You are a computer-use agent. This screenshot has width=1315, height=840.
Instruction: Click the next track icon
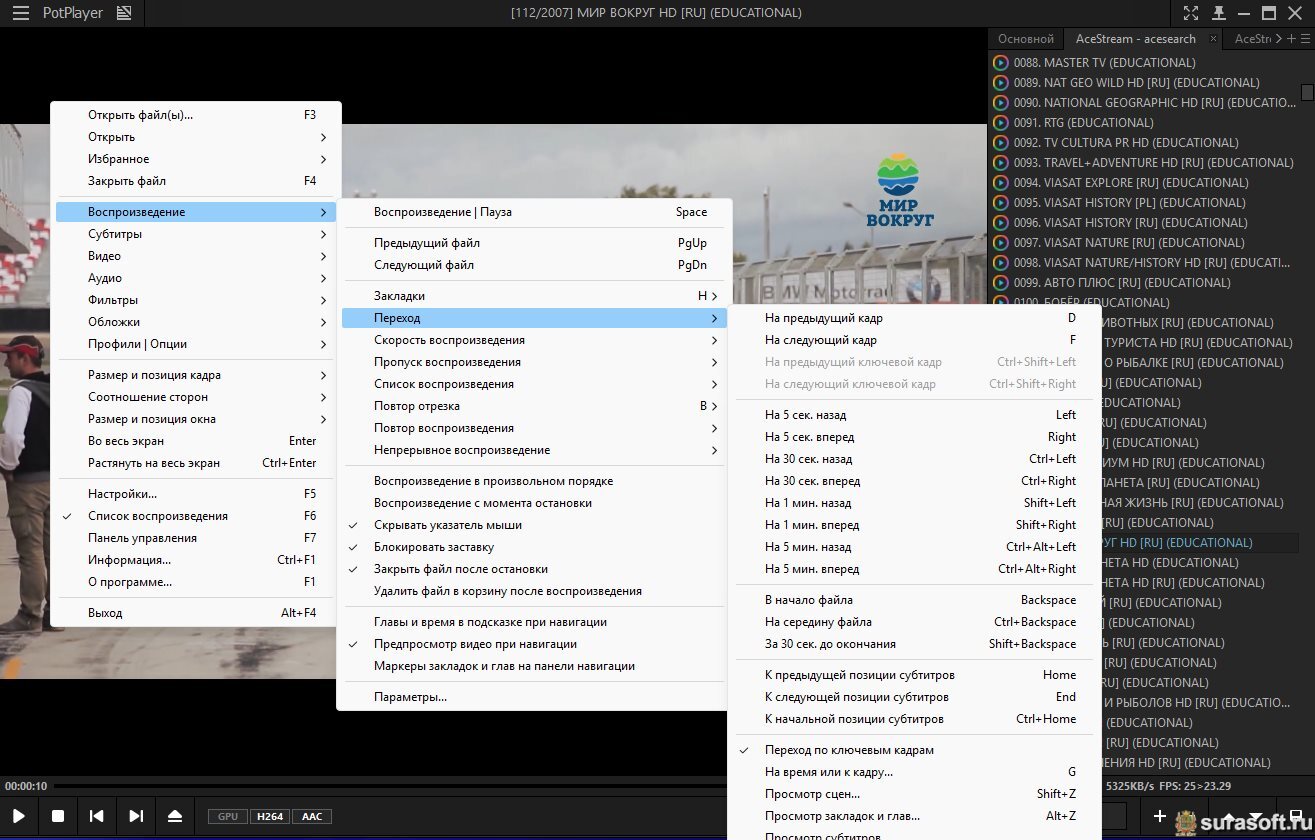(x=136, y=816)
